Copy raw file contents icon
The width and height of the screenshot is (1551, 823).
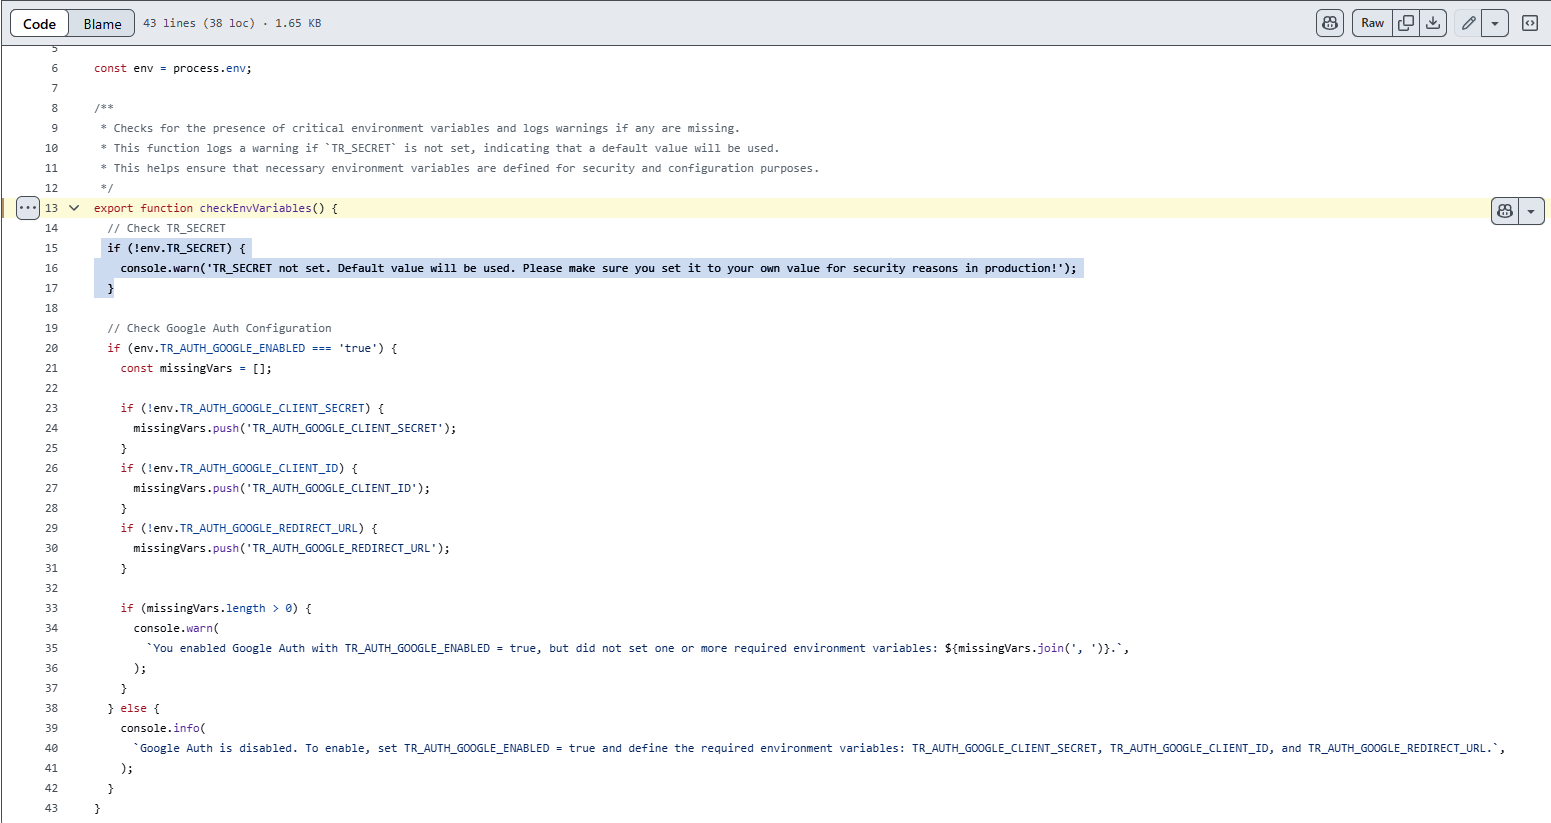tap(1406, 23)
